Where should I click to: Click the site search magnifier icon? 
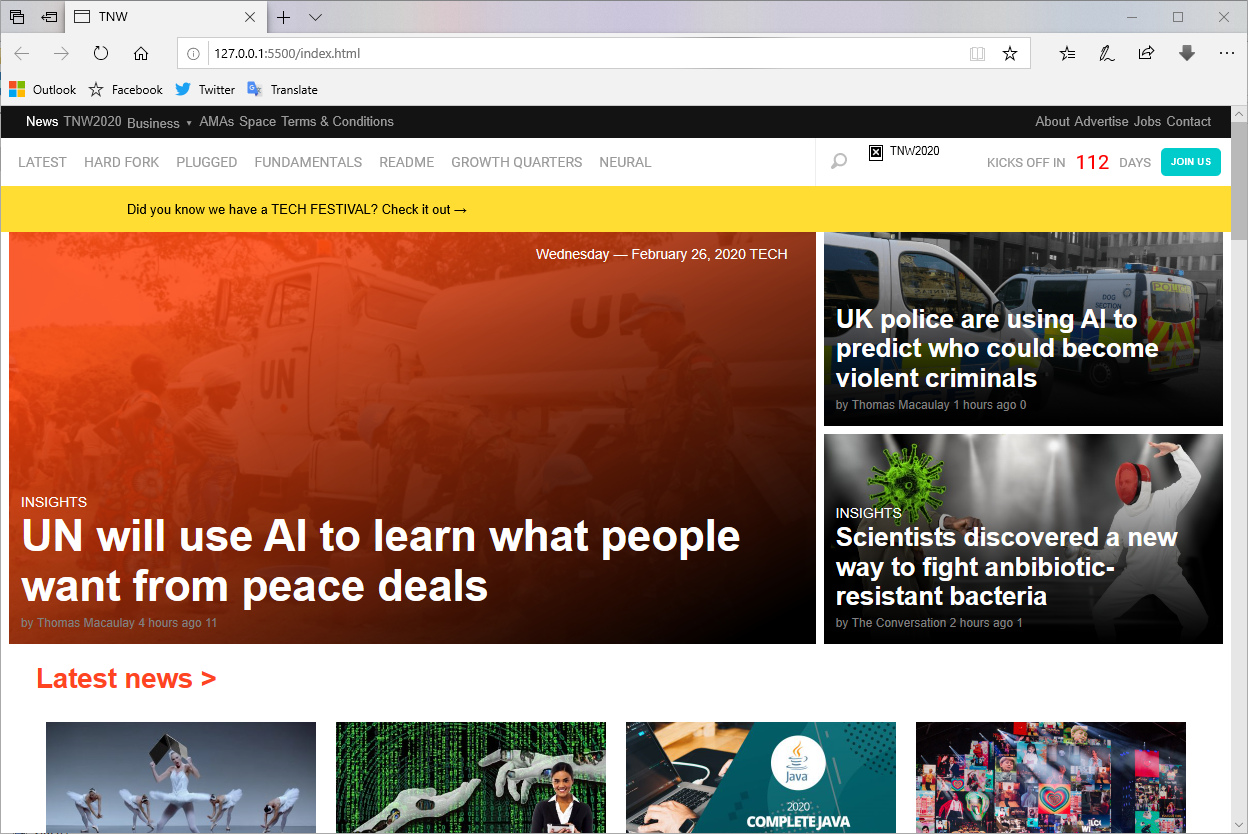[839, 161]
